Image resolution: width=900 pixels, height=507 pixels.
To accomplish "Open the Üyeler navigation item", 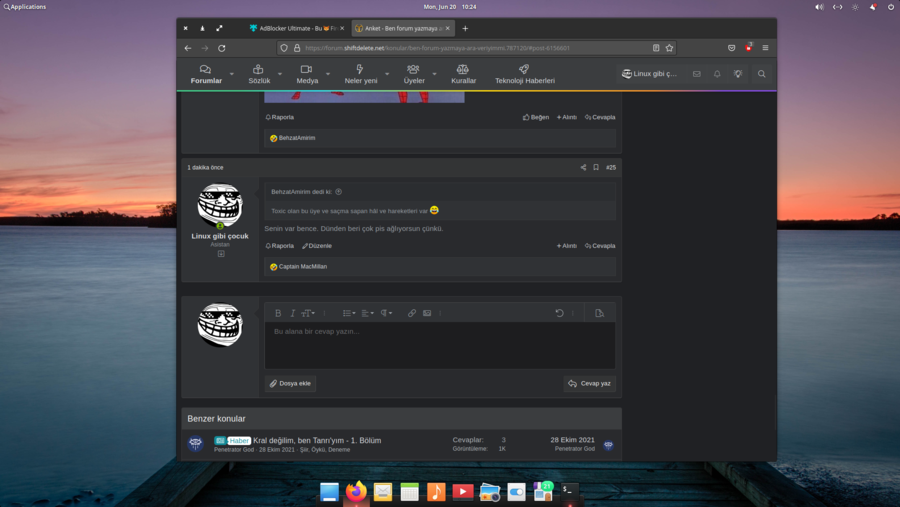I will point(414,75).
